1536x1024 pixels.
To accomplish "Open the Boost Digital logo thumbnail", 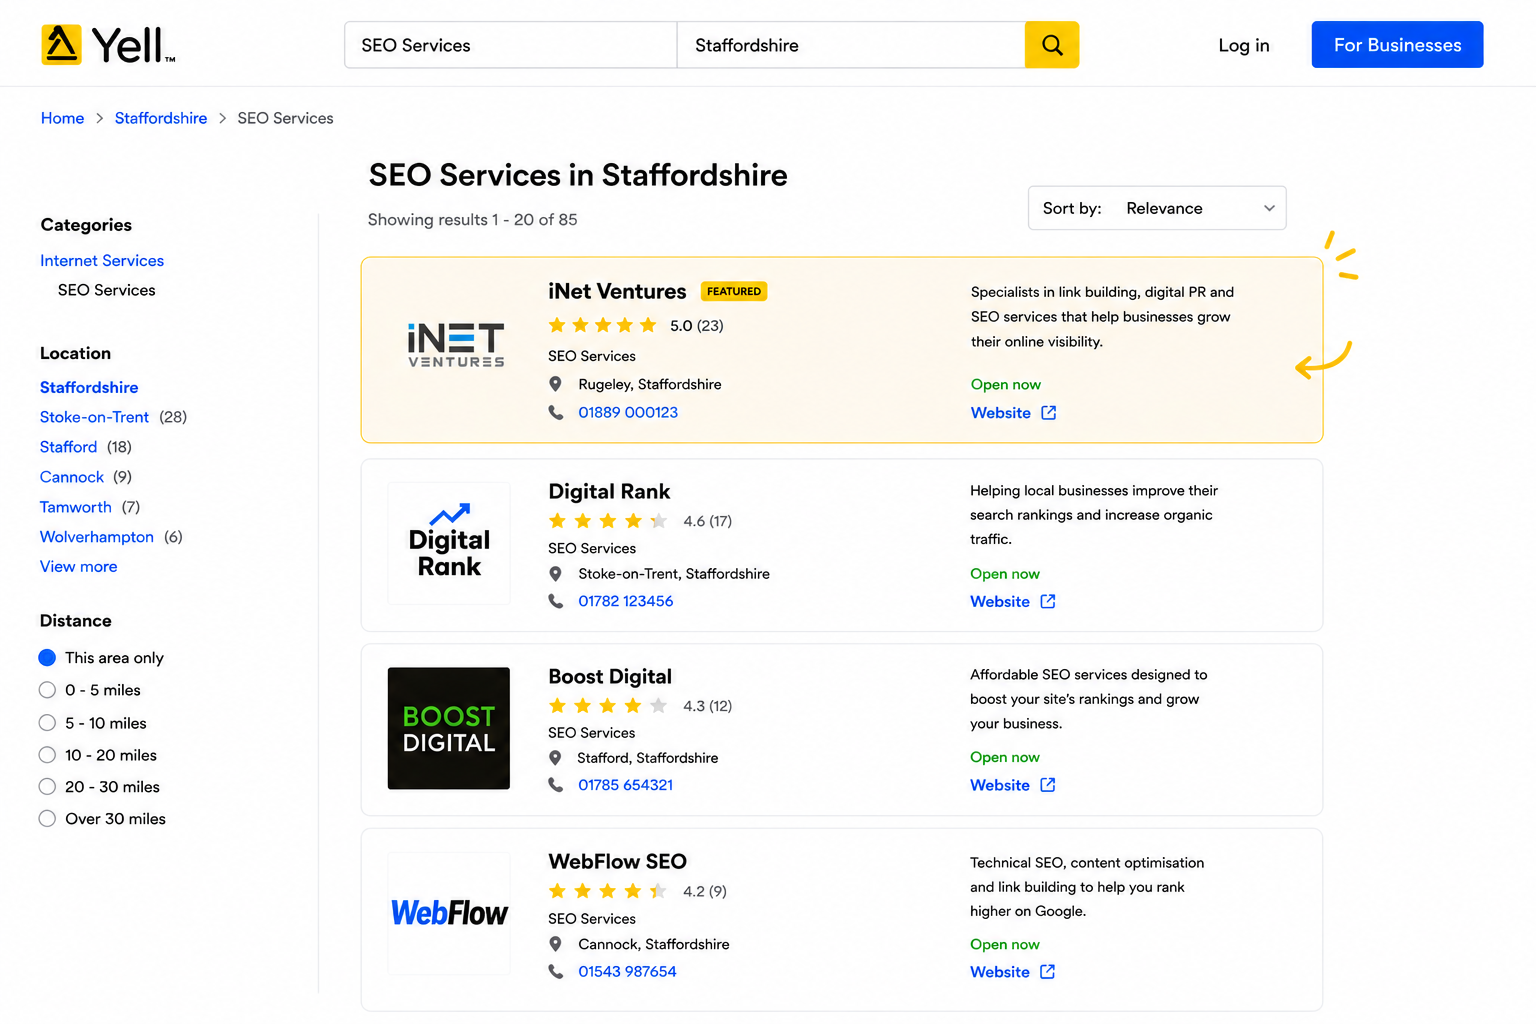I will click(x=449, y=728).
